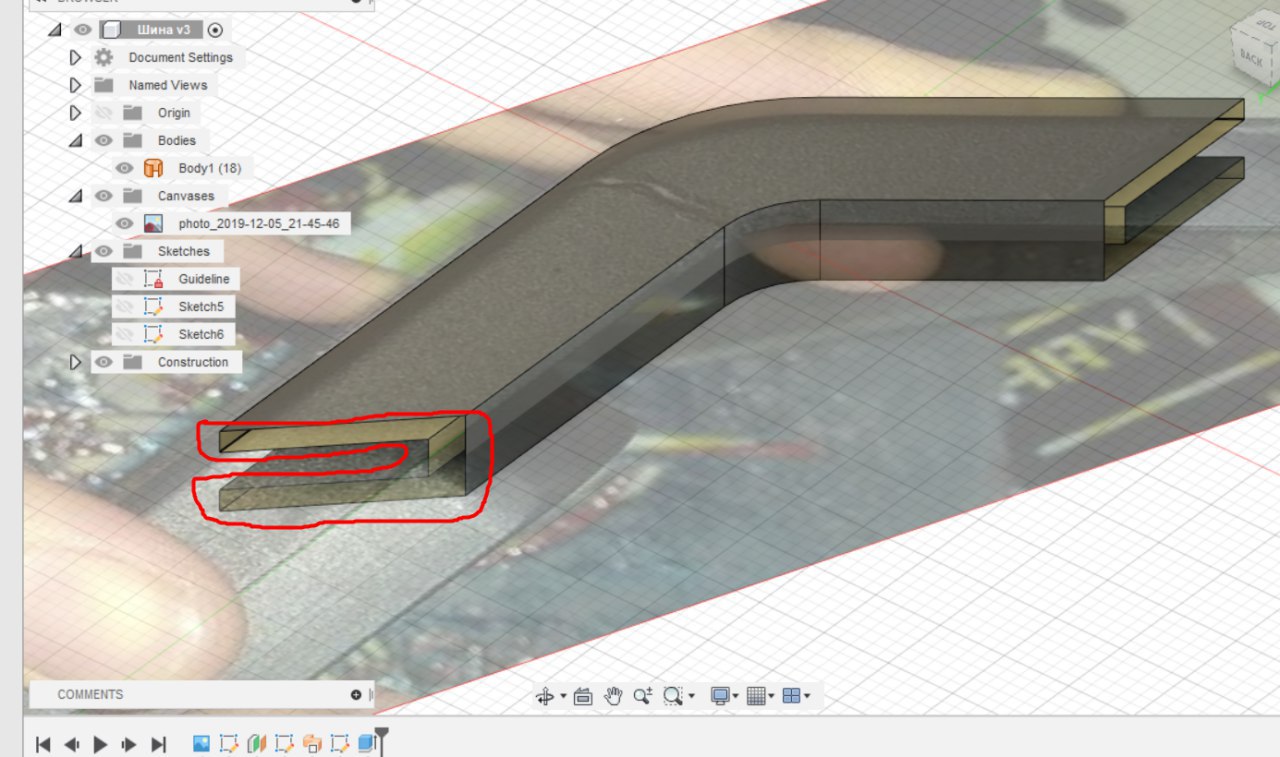Click the Document Settings gear icon
This screenshot has height=757, width=1280.
[104, 57]
